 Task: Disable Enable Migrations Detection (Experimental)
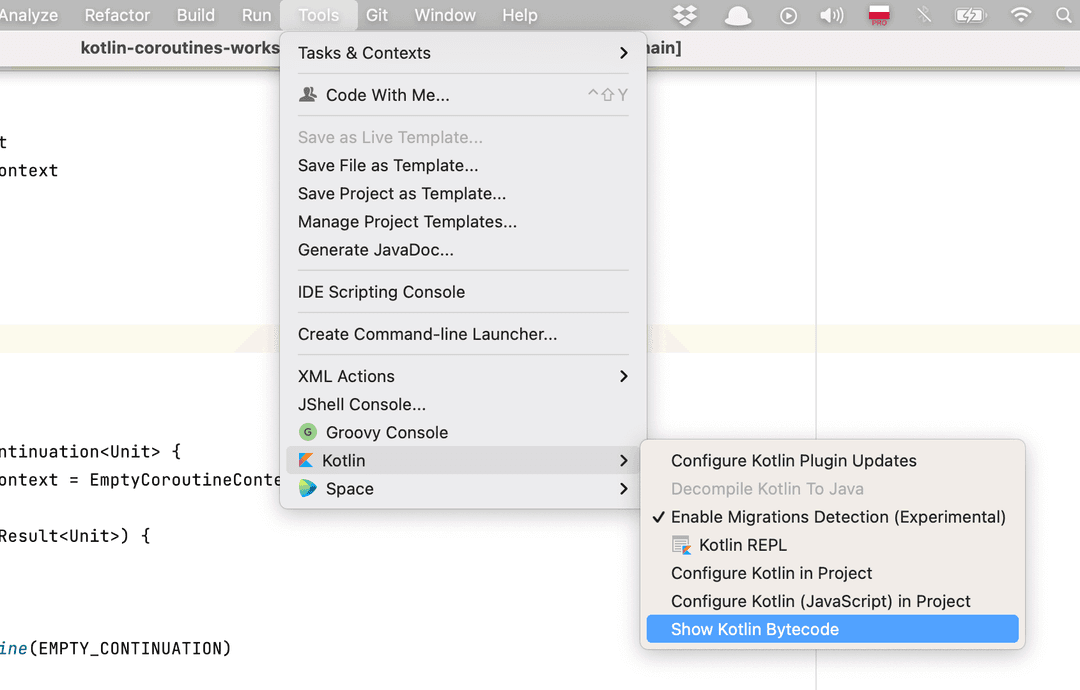point(837,517)
